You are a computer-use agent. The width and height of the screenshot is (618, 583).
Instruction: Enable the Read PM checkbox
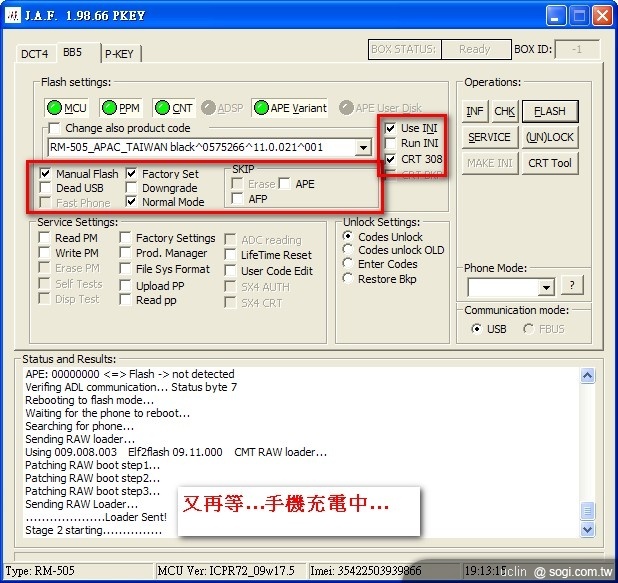coord(44,238)
